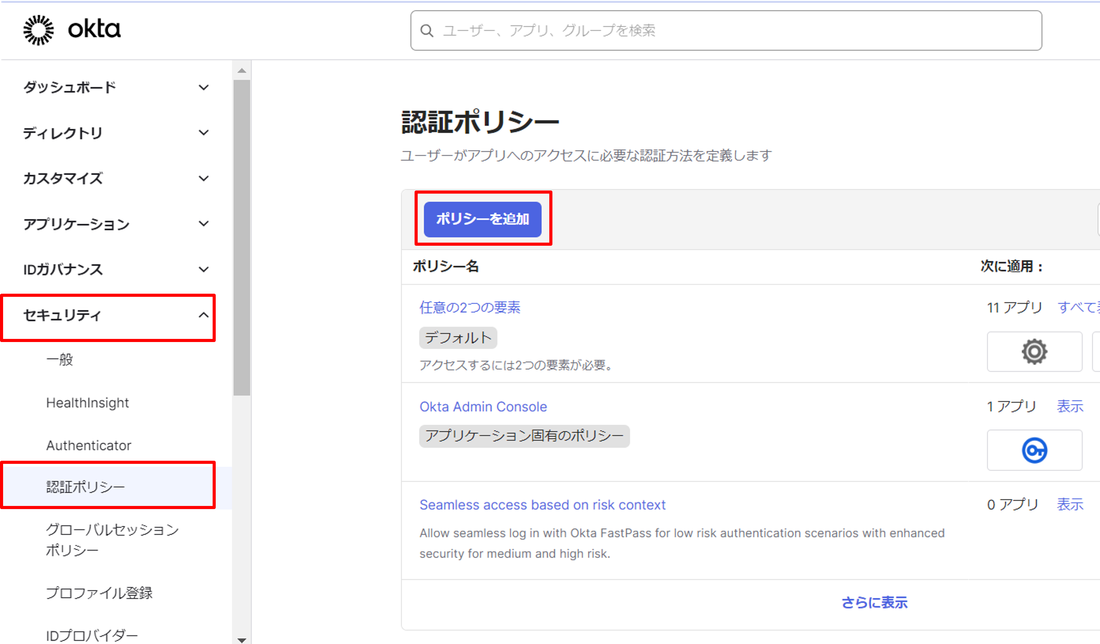This screenshot has height=644, width=1100.
Task: Open Seamless access based on risk context policy
Action: click(542, 504)
